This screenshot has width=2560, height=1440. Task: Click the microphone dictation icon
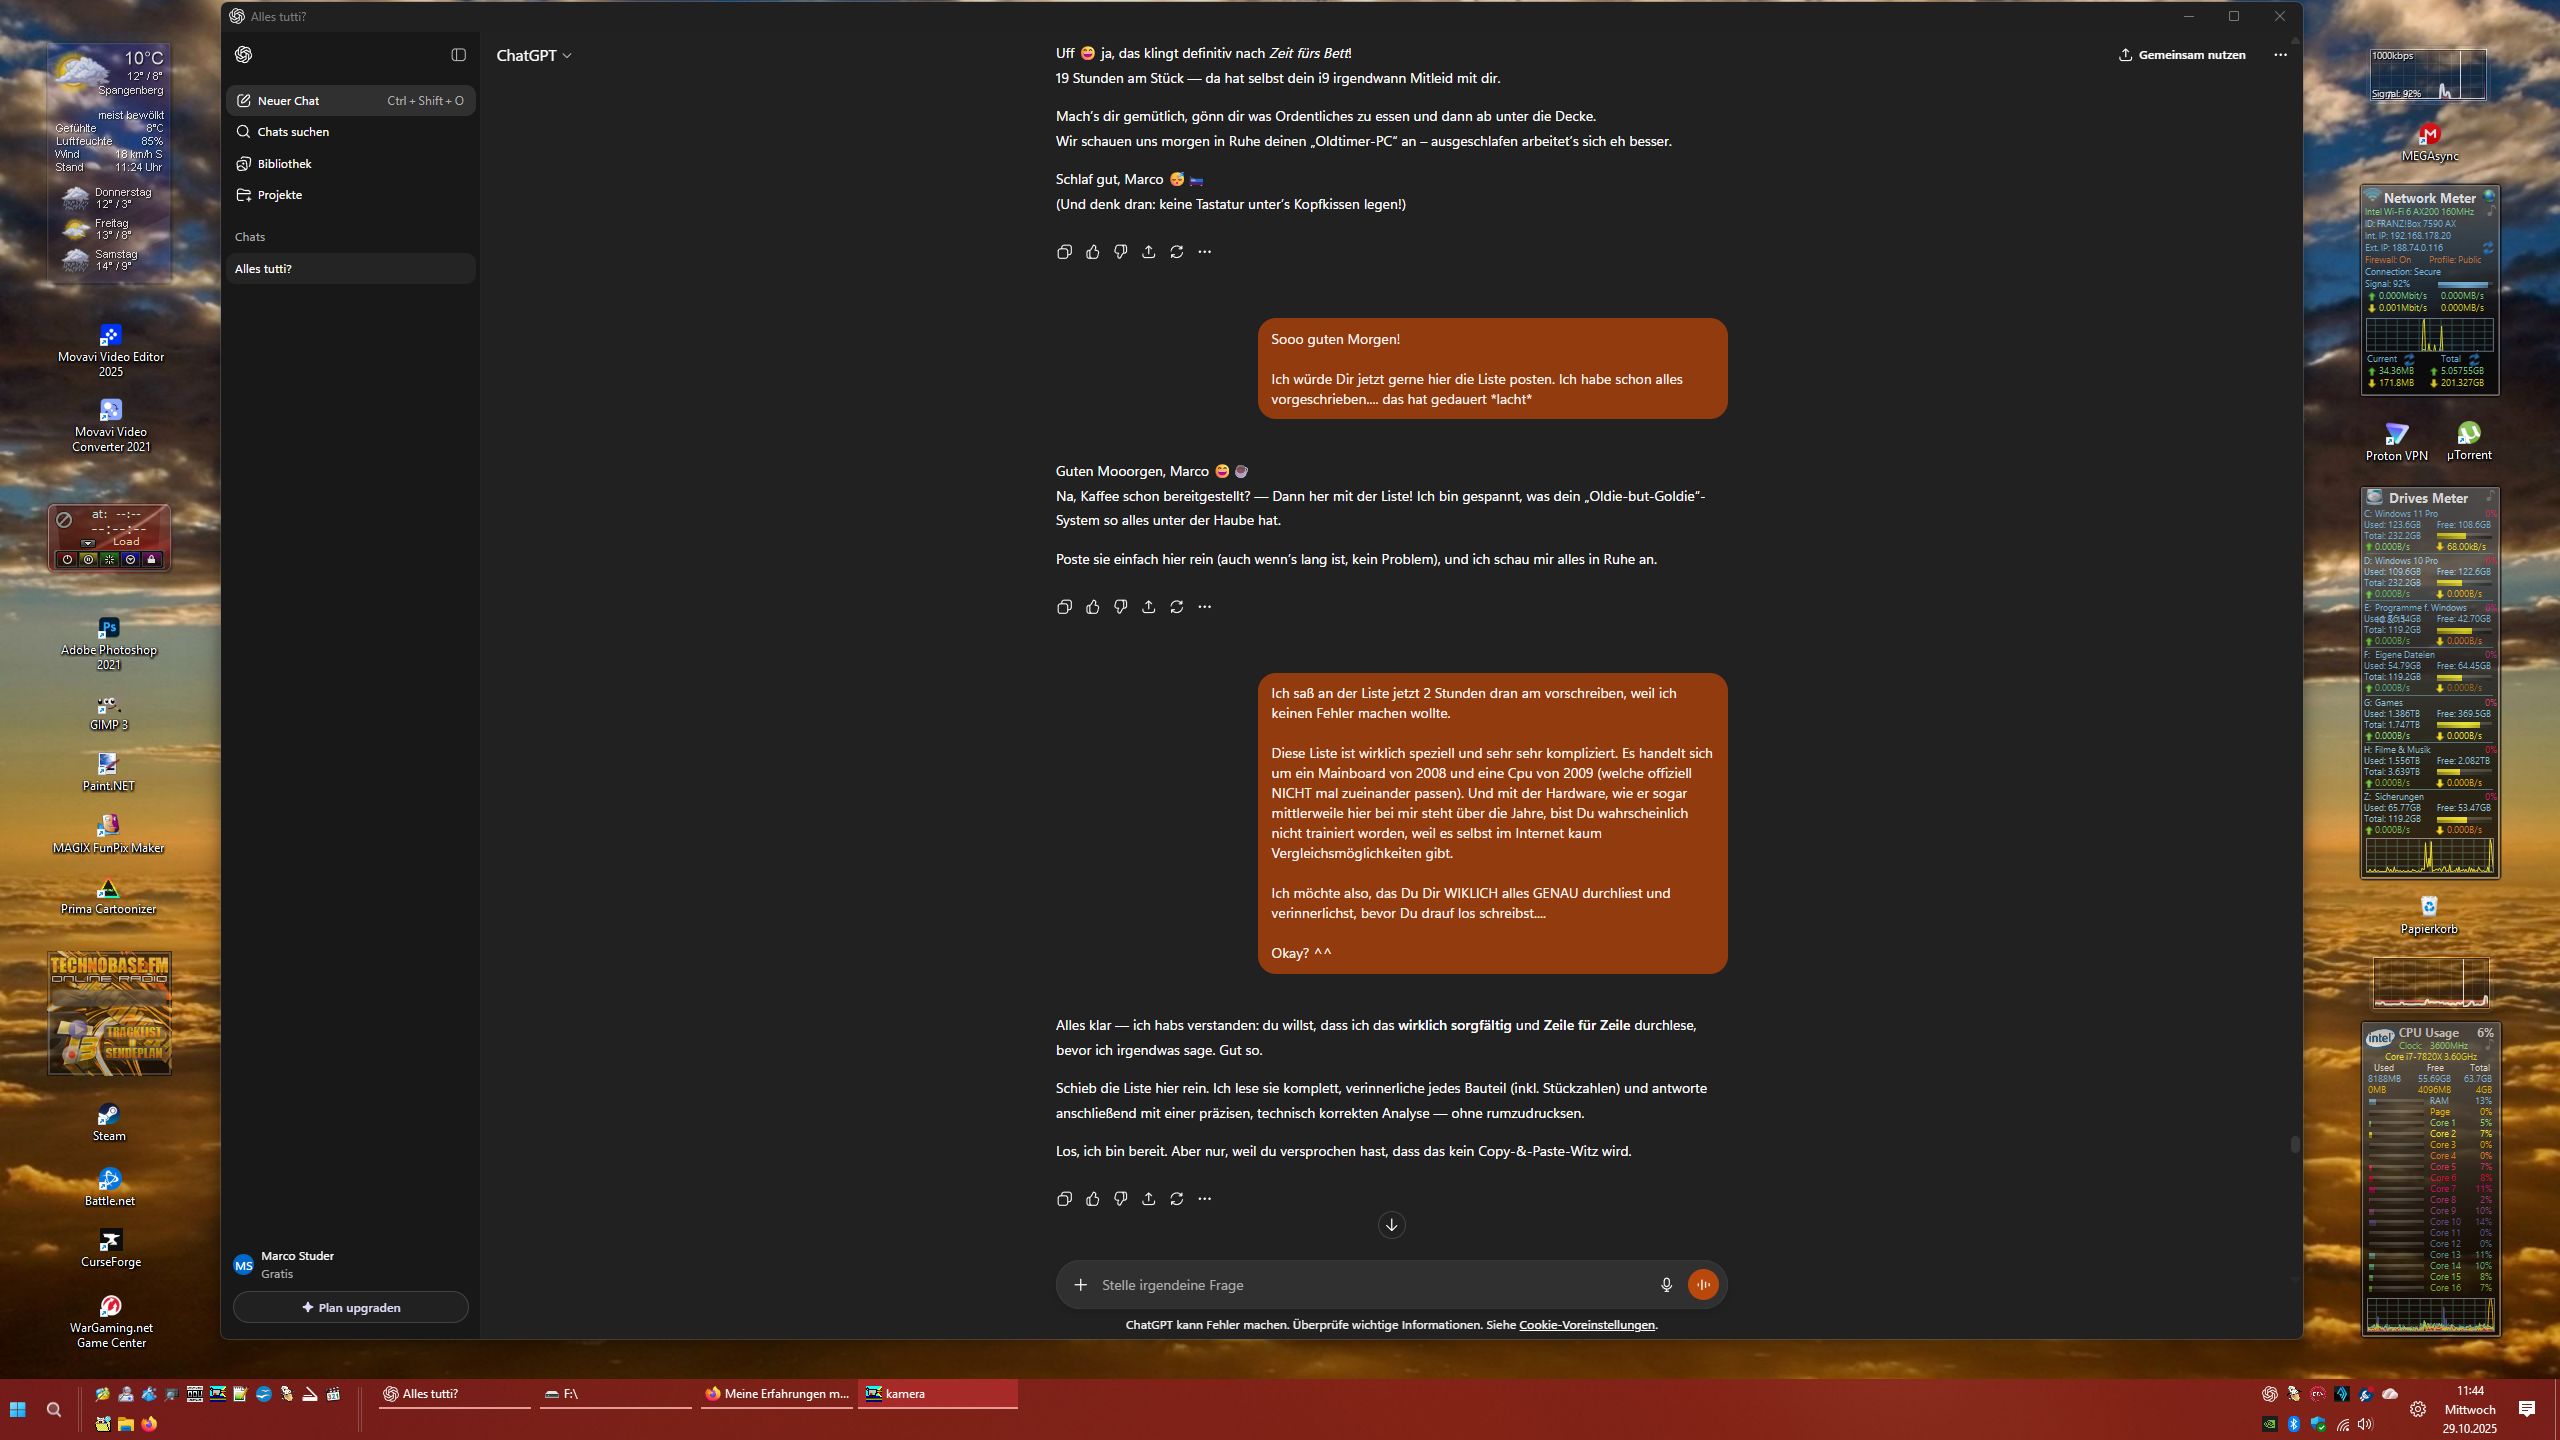pyautogui.click(x=1665, y=1285)
